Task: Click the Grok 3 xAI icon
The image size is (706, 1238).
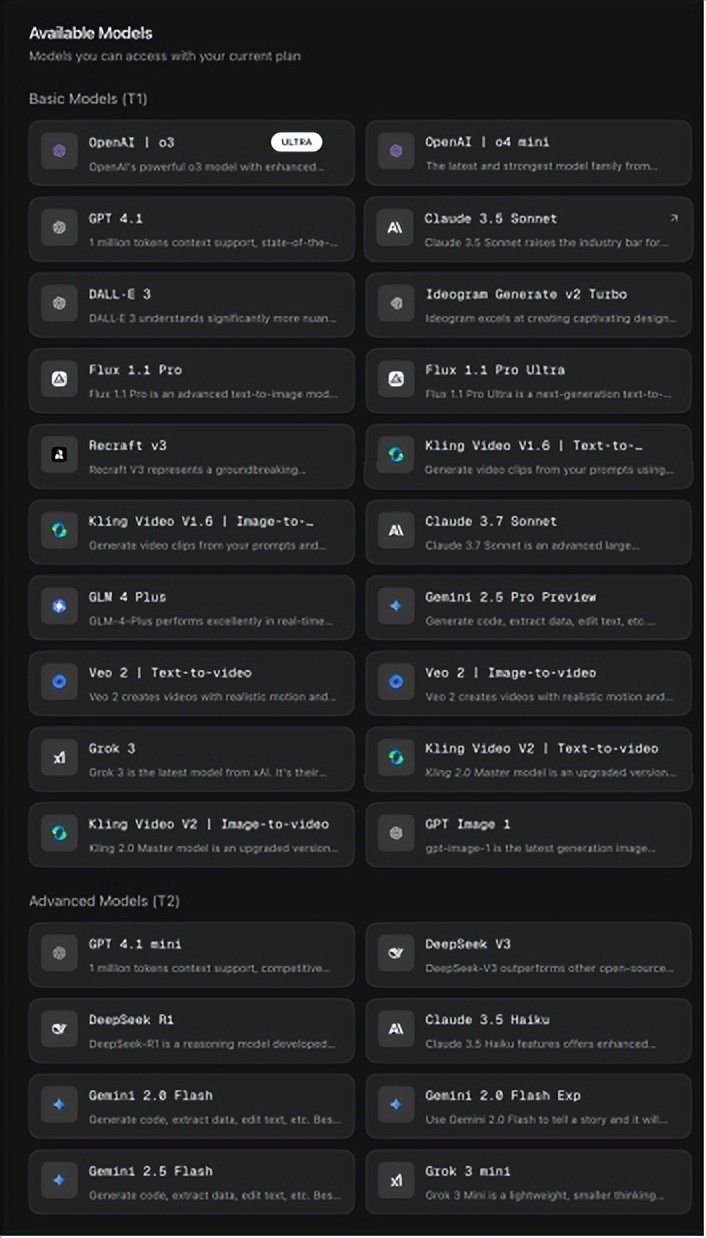Action: pyautogui.click(x=59, y=758)
